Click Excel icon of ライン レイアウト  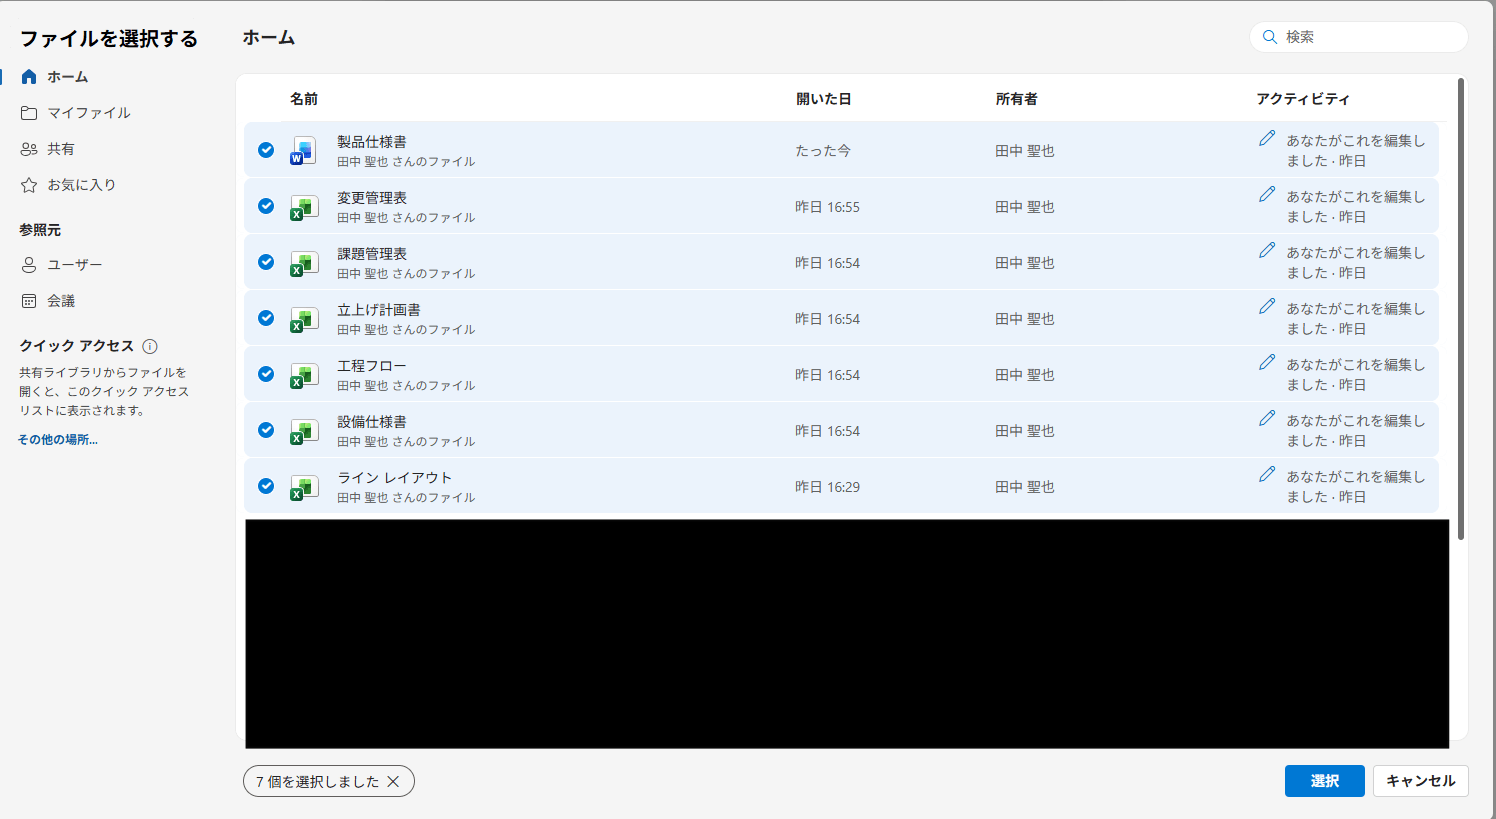(x=303, y=487)
